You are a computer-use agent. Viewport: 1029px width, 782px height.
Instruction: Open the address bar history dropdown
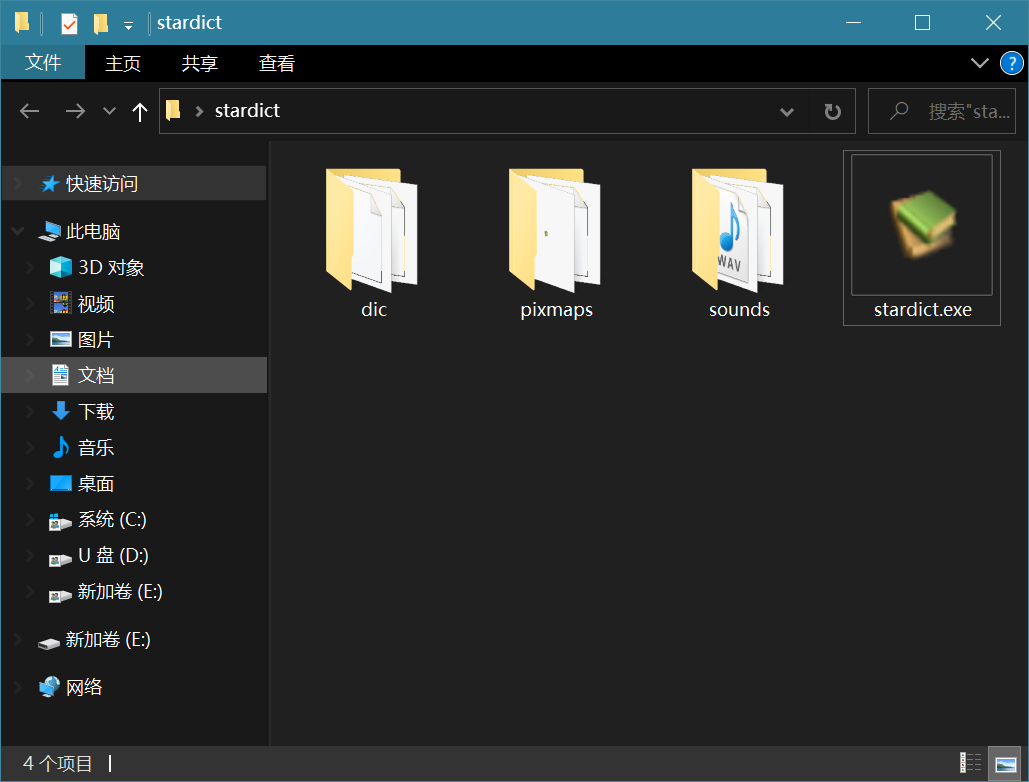pyautogui.click(x=787, y=111)
